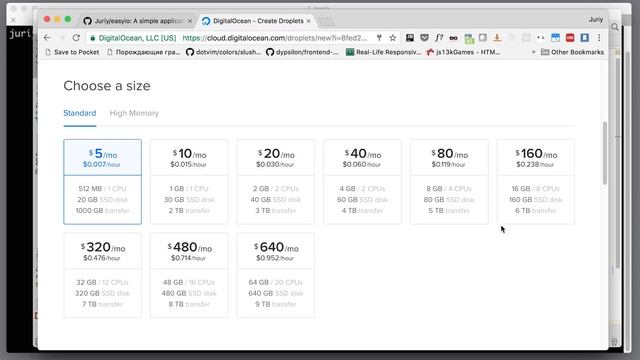Show hidden bookmarks with the chevron
The height and width of the screenshot is (360, 640).
[x=533, y=52]
